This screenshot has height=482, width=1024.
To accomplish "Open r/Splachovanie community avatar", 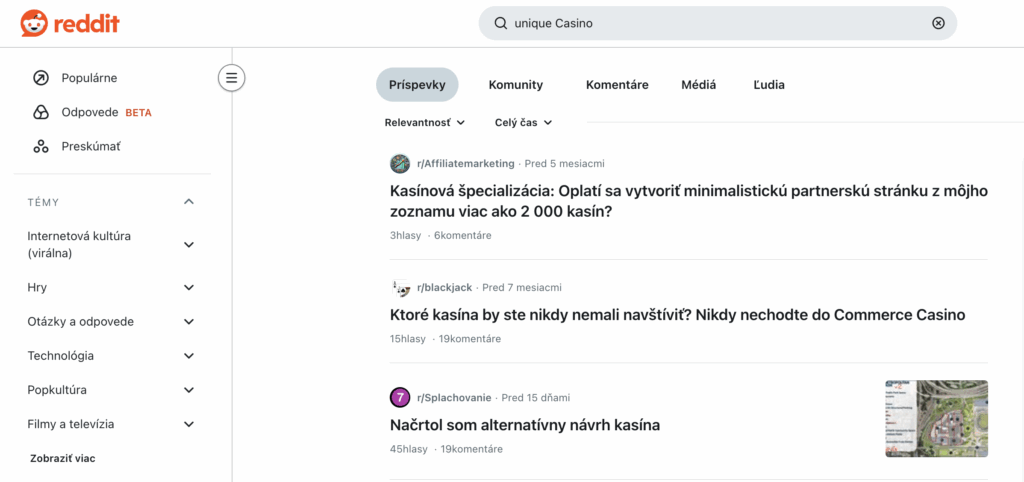I will click(400, 397).
